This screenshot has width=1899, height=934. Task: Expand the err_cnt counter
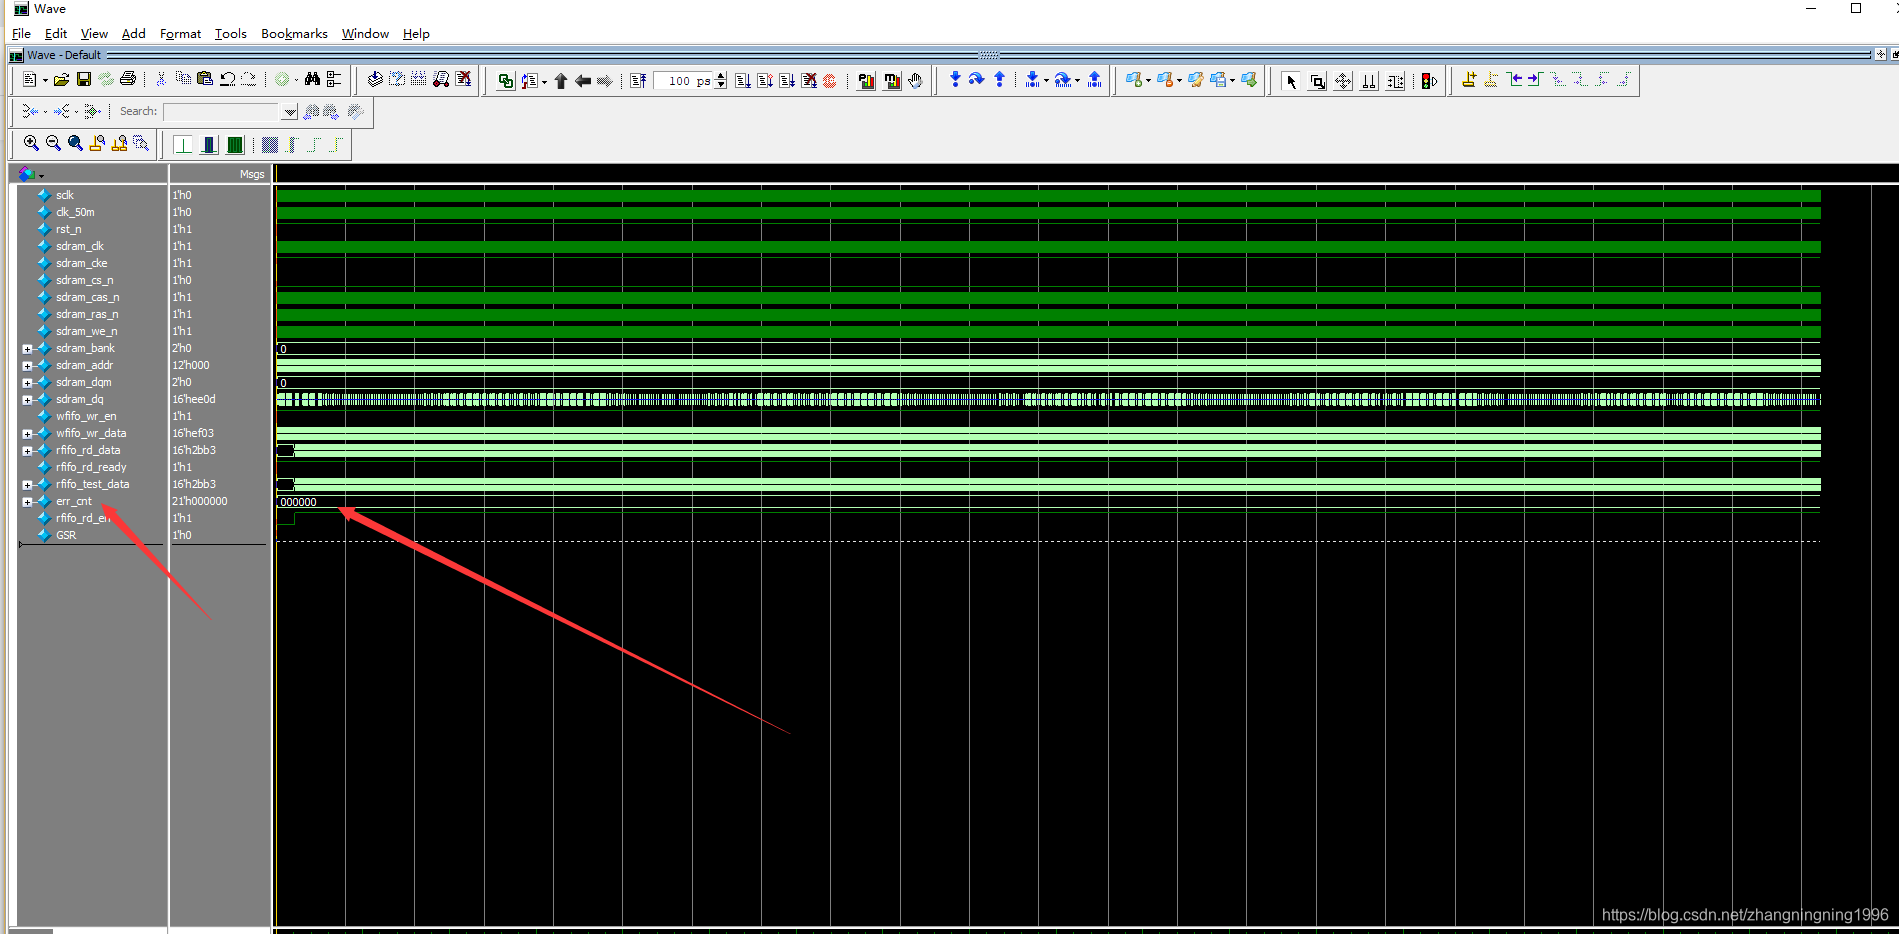tap(28, 502)
